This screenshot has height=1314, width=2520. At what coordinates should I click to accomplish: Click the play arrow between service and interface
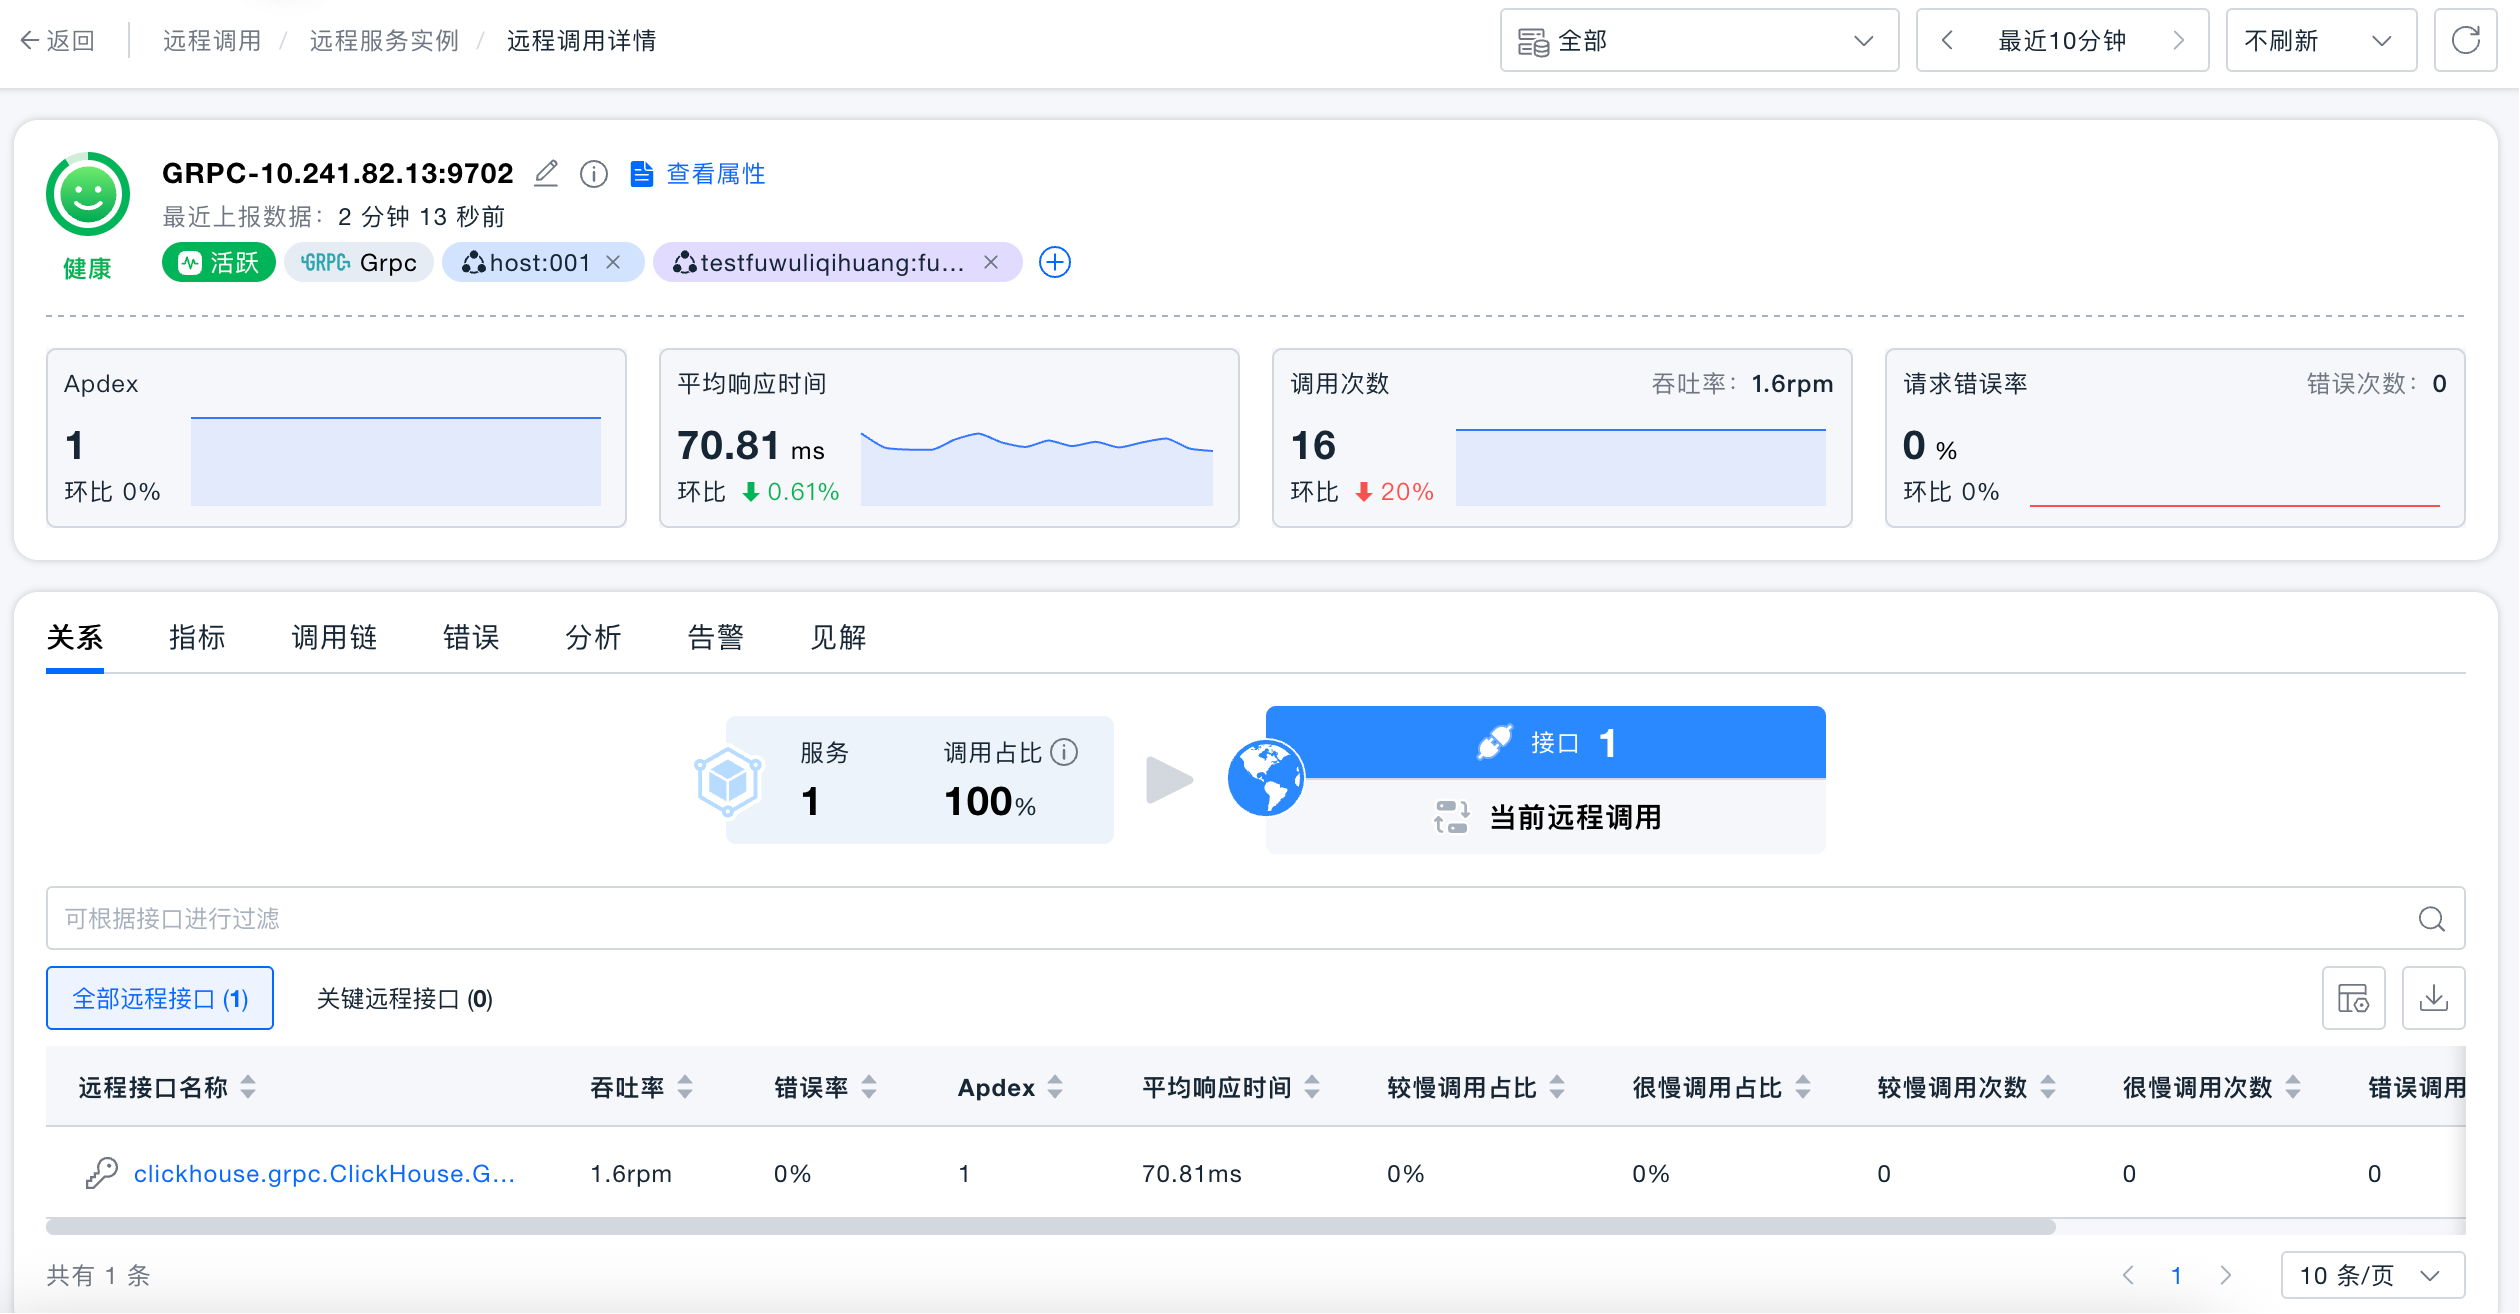(1169, 780)
